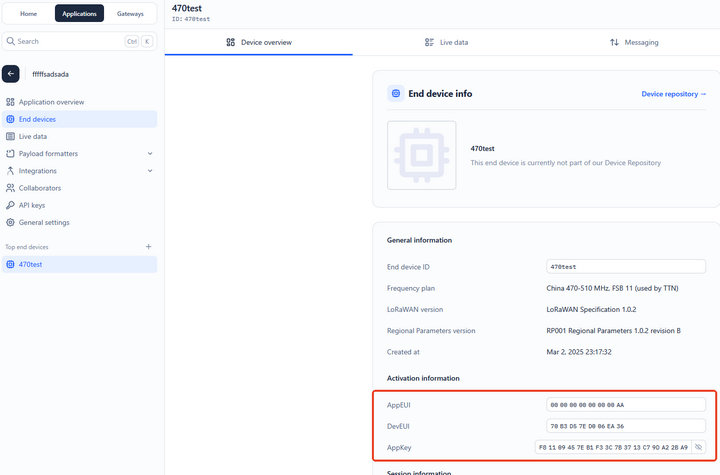Switch to the Live data tab
This screenshot has width=720, height=475.
446,42
